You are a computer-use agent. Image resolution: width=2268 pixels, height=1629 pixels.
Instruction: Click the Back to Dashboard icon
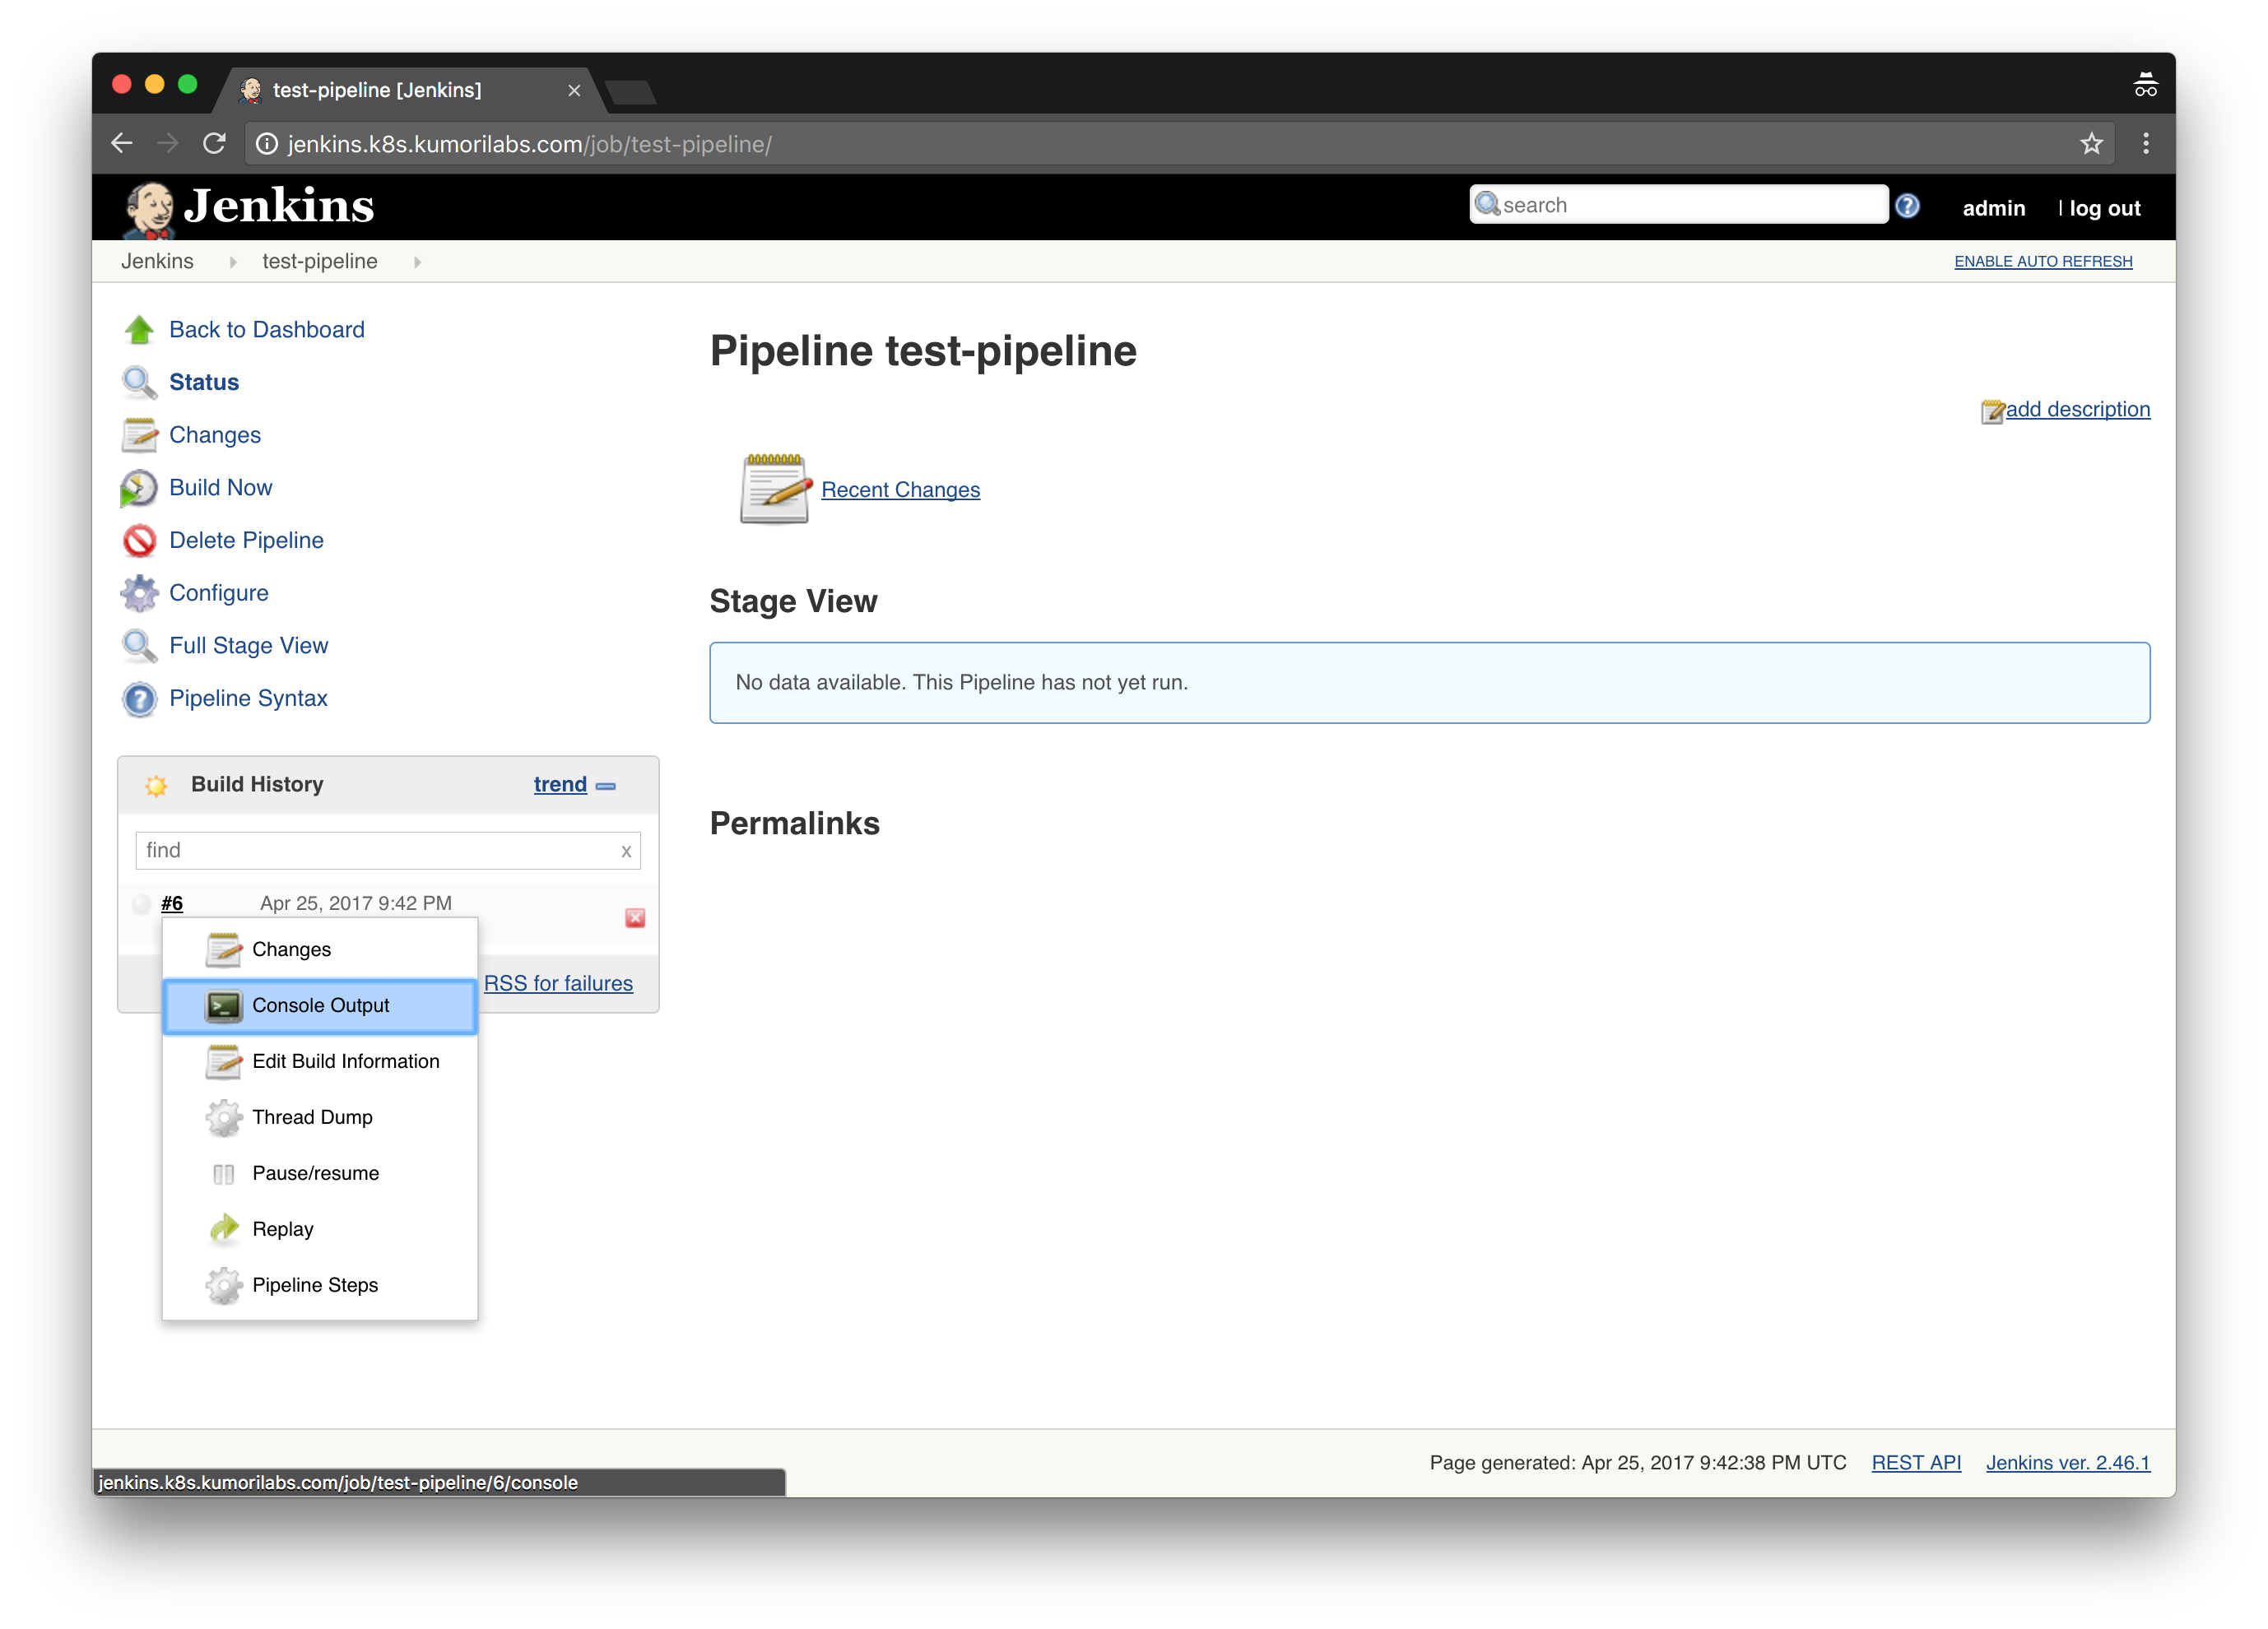(139, 329)
